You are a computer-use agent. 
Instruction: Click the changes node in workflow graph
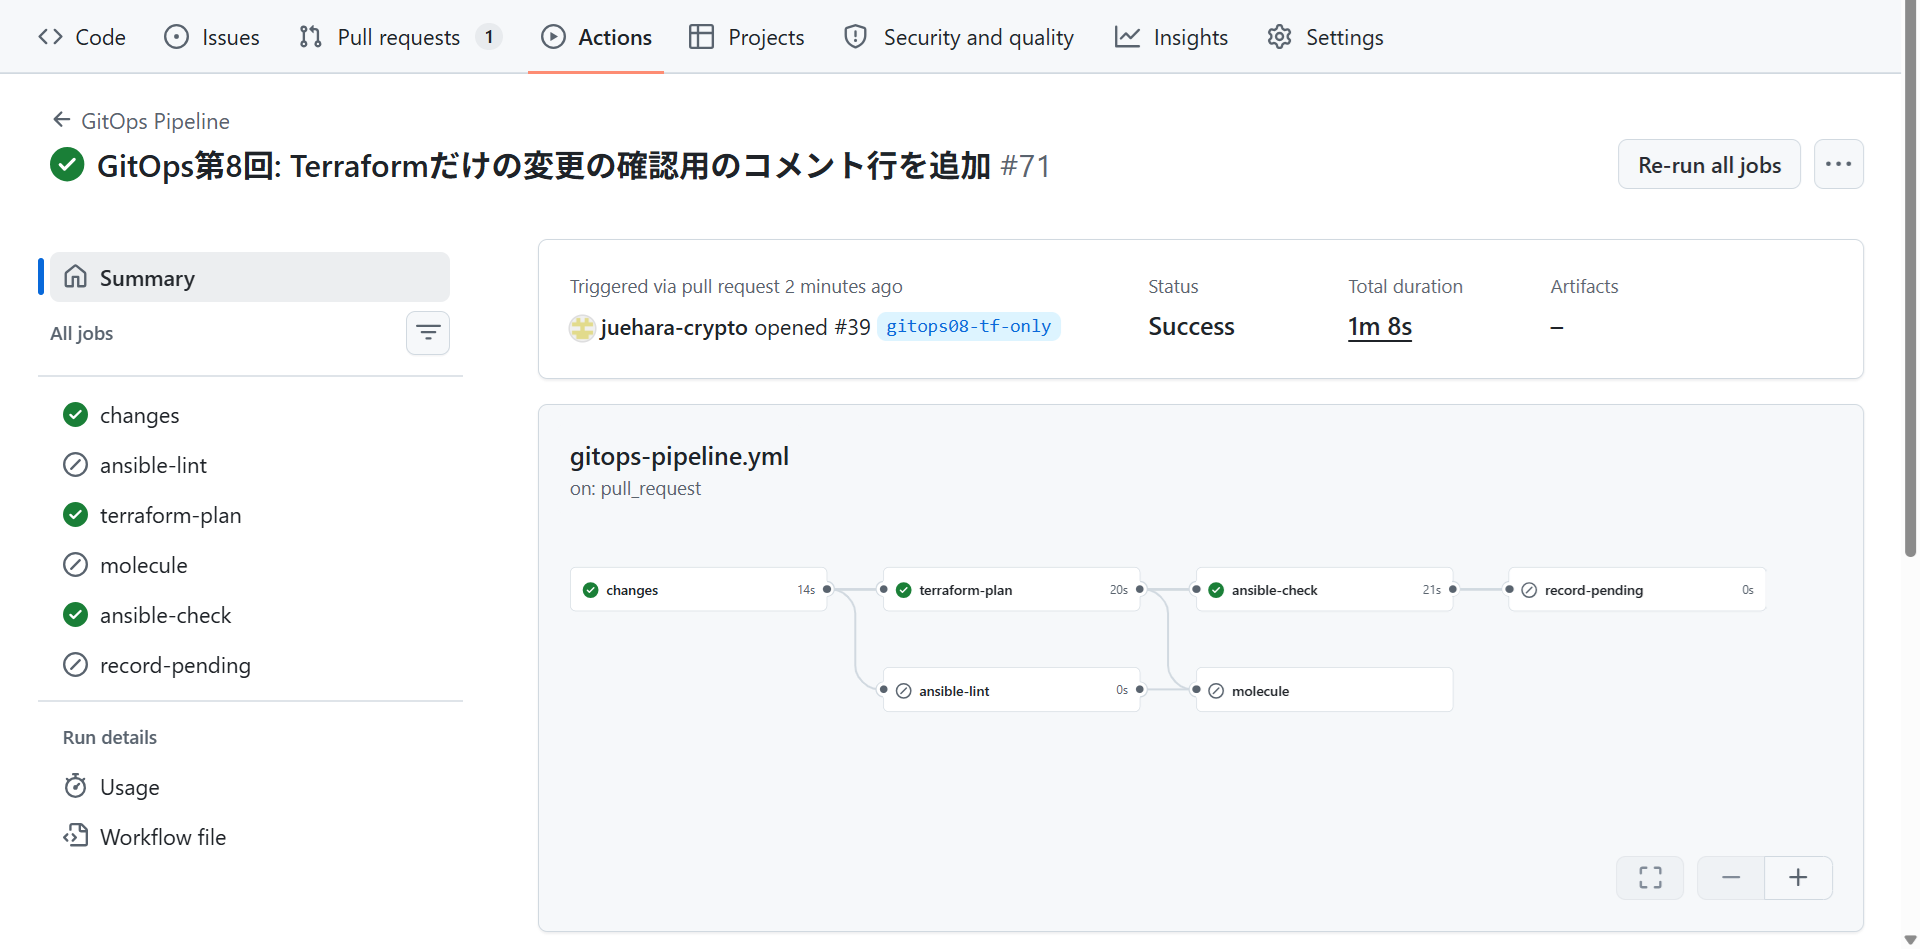(699, 590)
